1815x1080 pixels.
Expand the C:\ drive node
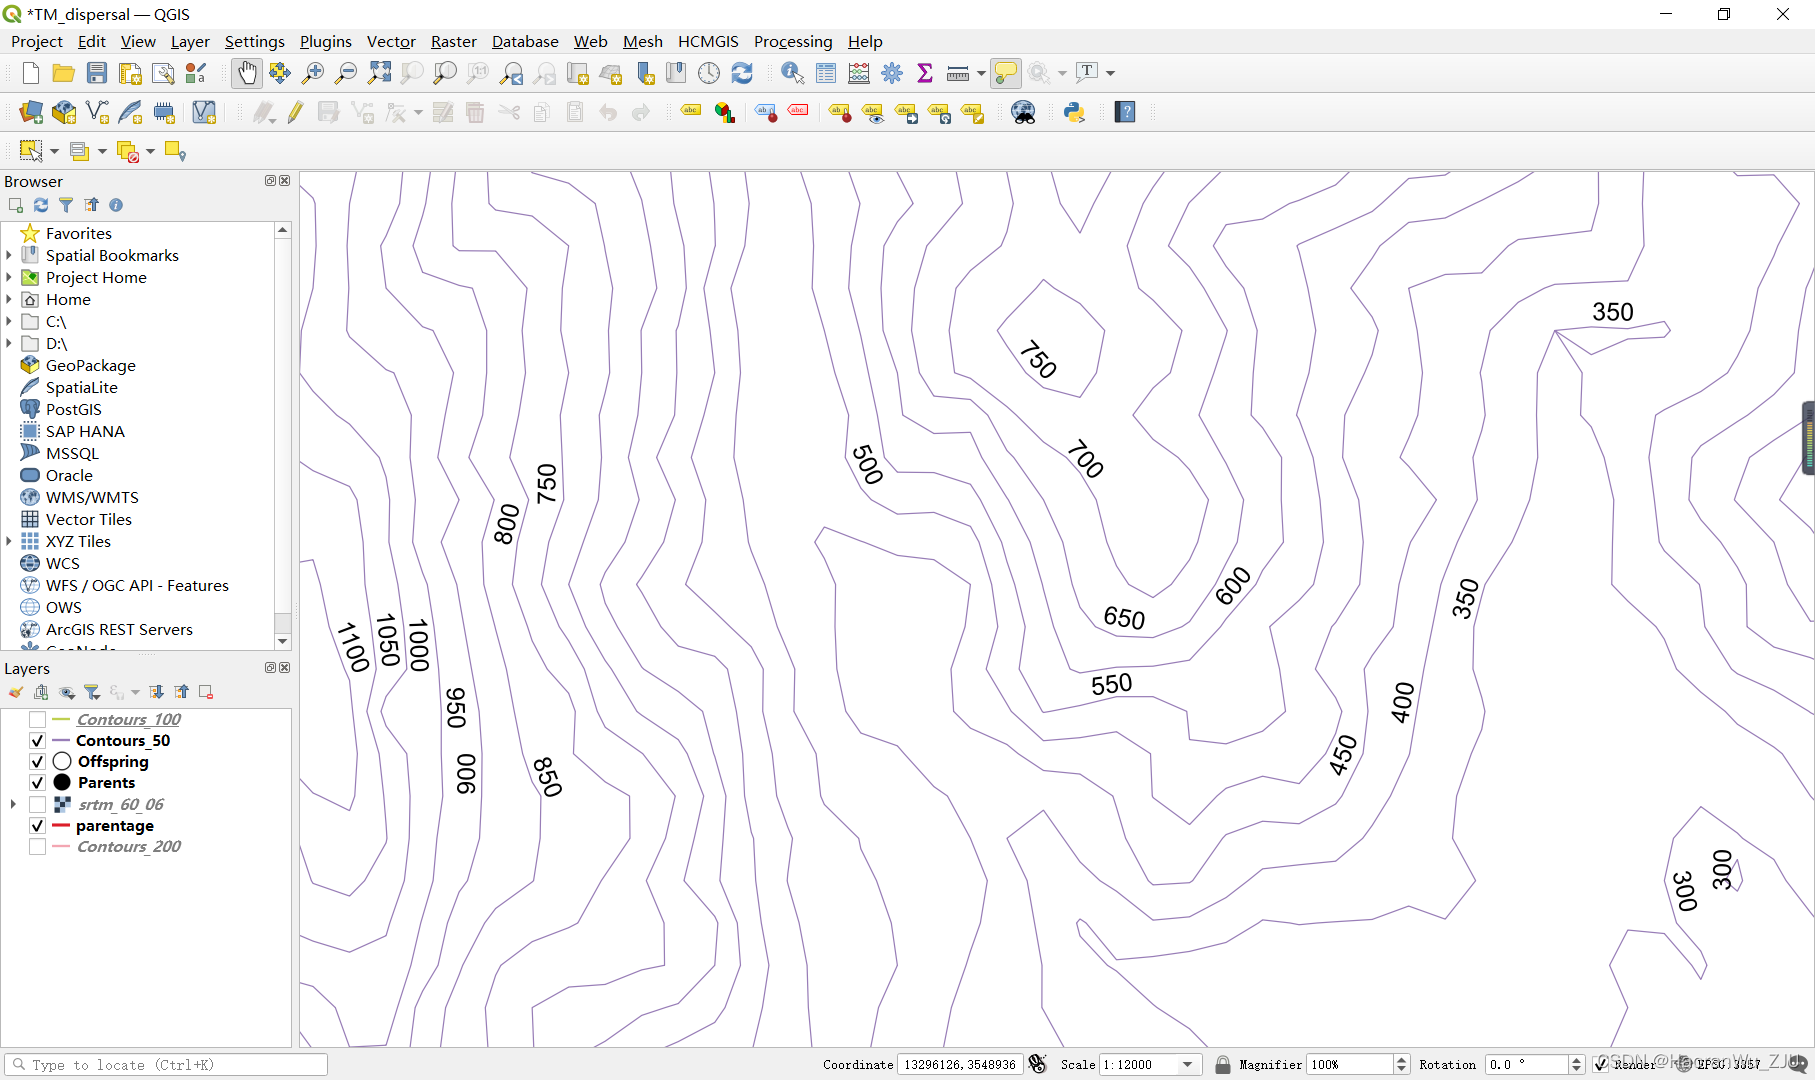click(x=9, y=321)
